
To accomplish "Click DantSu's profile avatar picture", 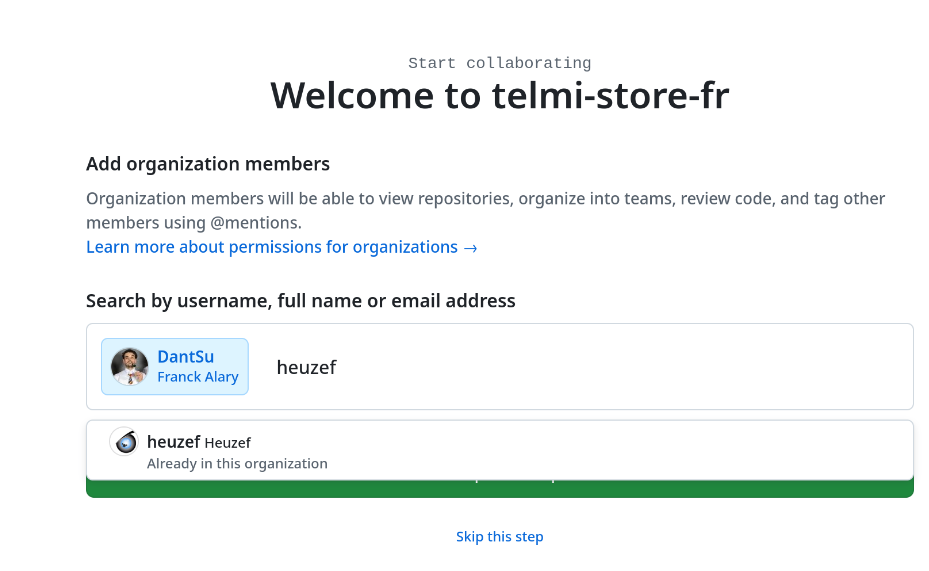I will [130, 367].
